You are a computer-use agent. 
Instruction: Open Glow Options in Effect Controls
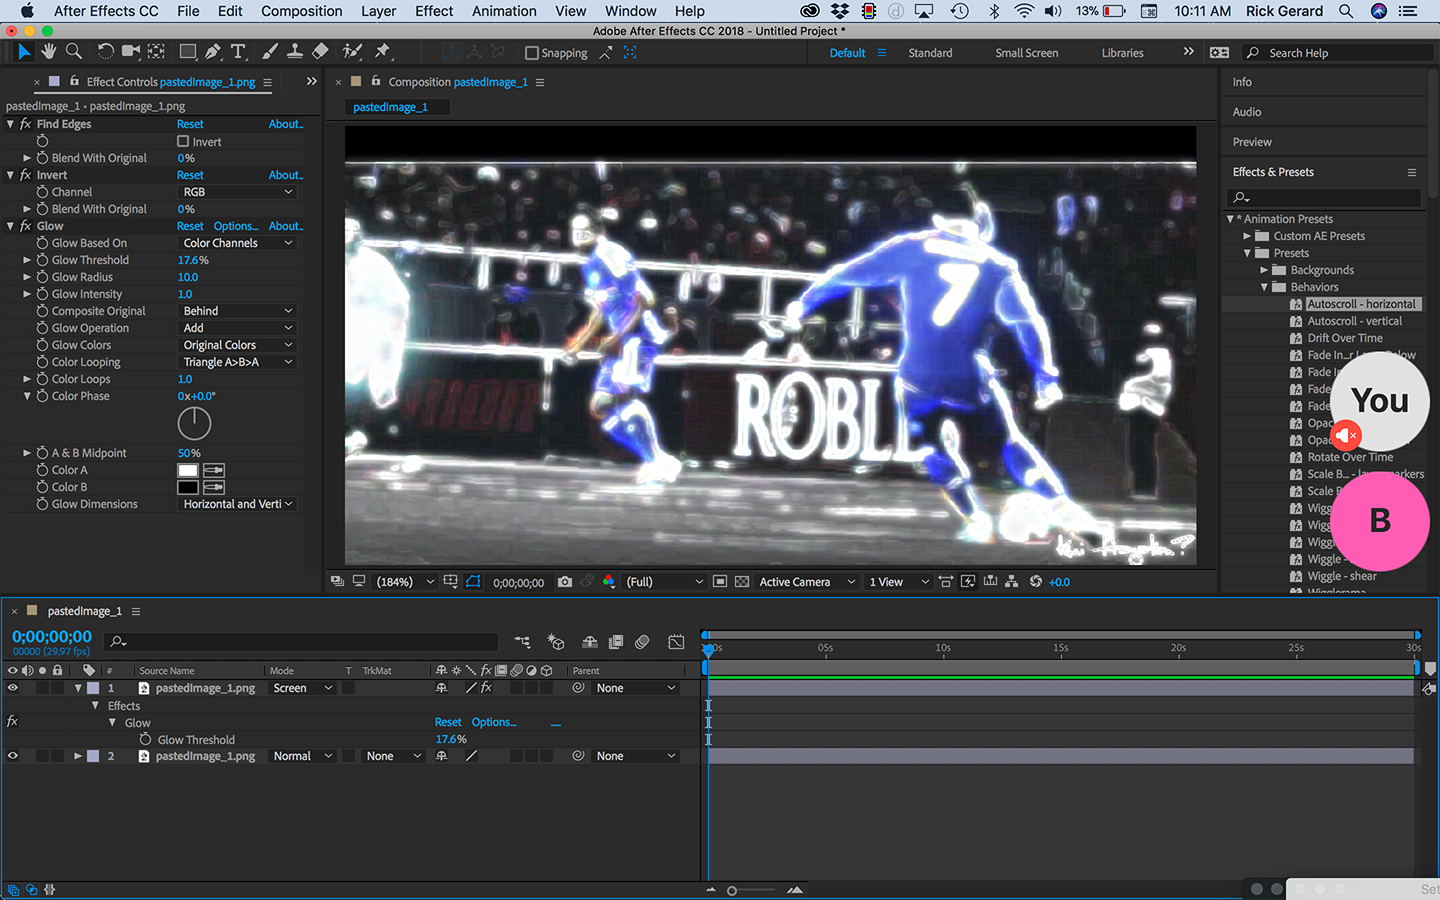pos(236,226)
